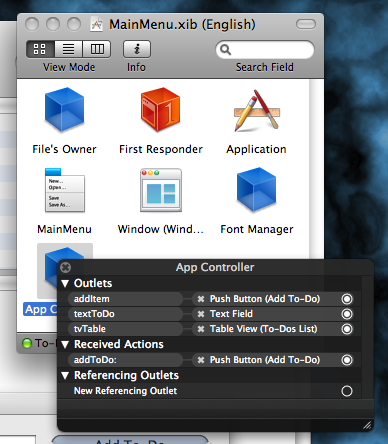The width and height of the screenshot is (388, 444).
Task: Click into the Search Field
Action: point(265,50)
